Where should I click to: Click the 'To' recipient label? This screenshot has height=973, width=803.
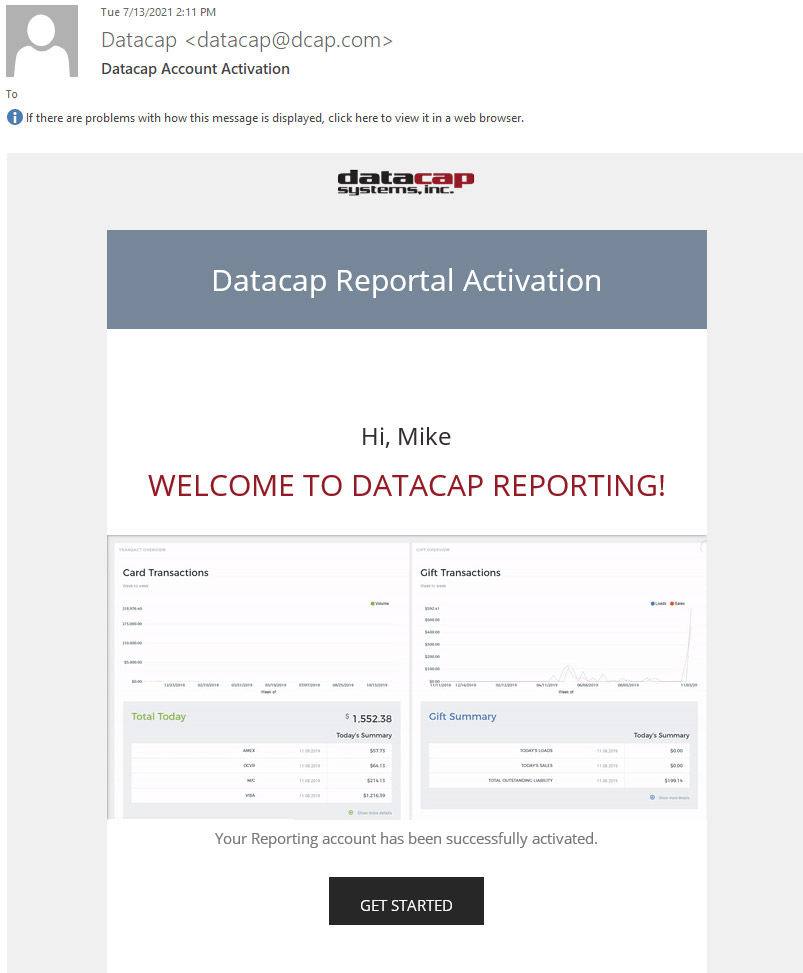(x=12, y=94)
